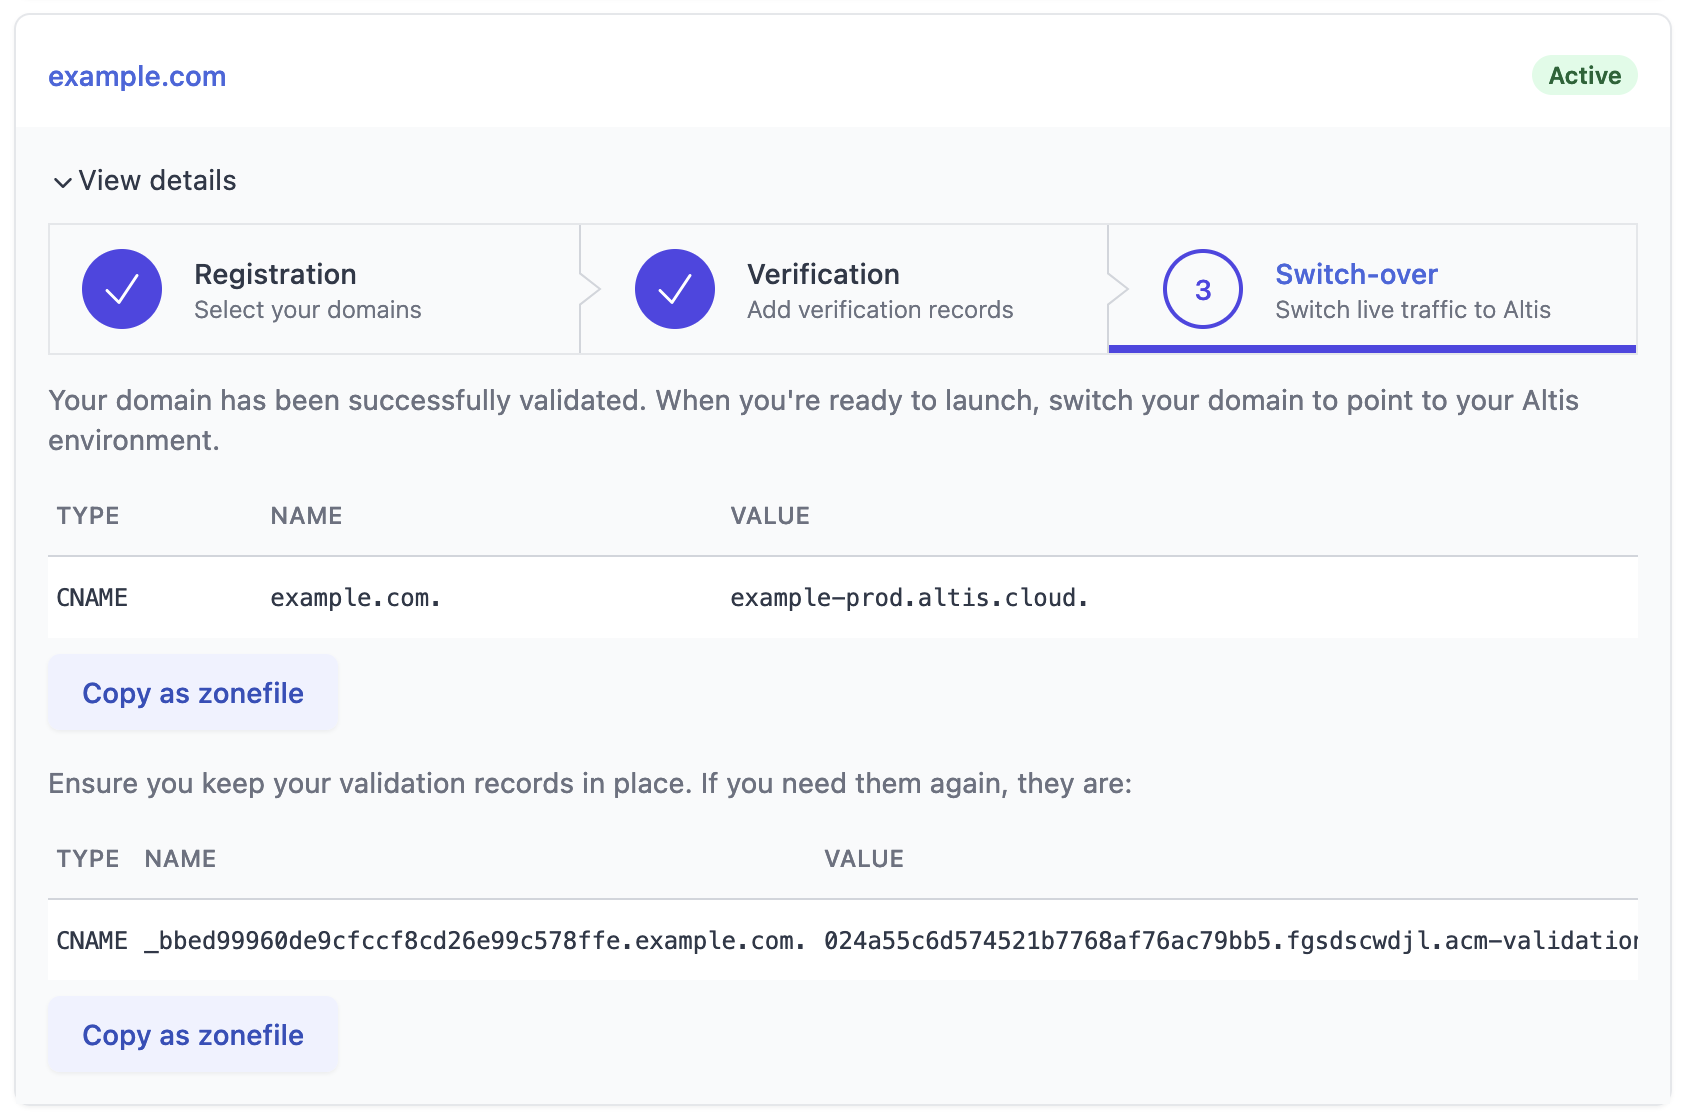This screenshot has width=1686, height=1120.
Task: Select the example-prod.altis.cloud. value
Action: tap(908, 598)
